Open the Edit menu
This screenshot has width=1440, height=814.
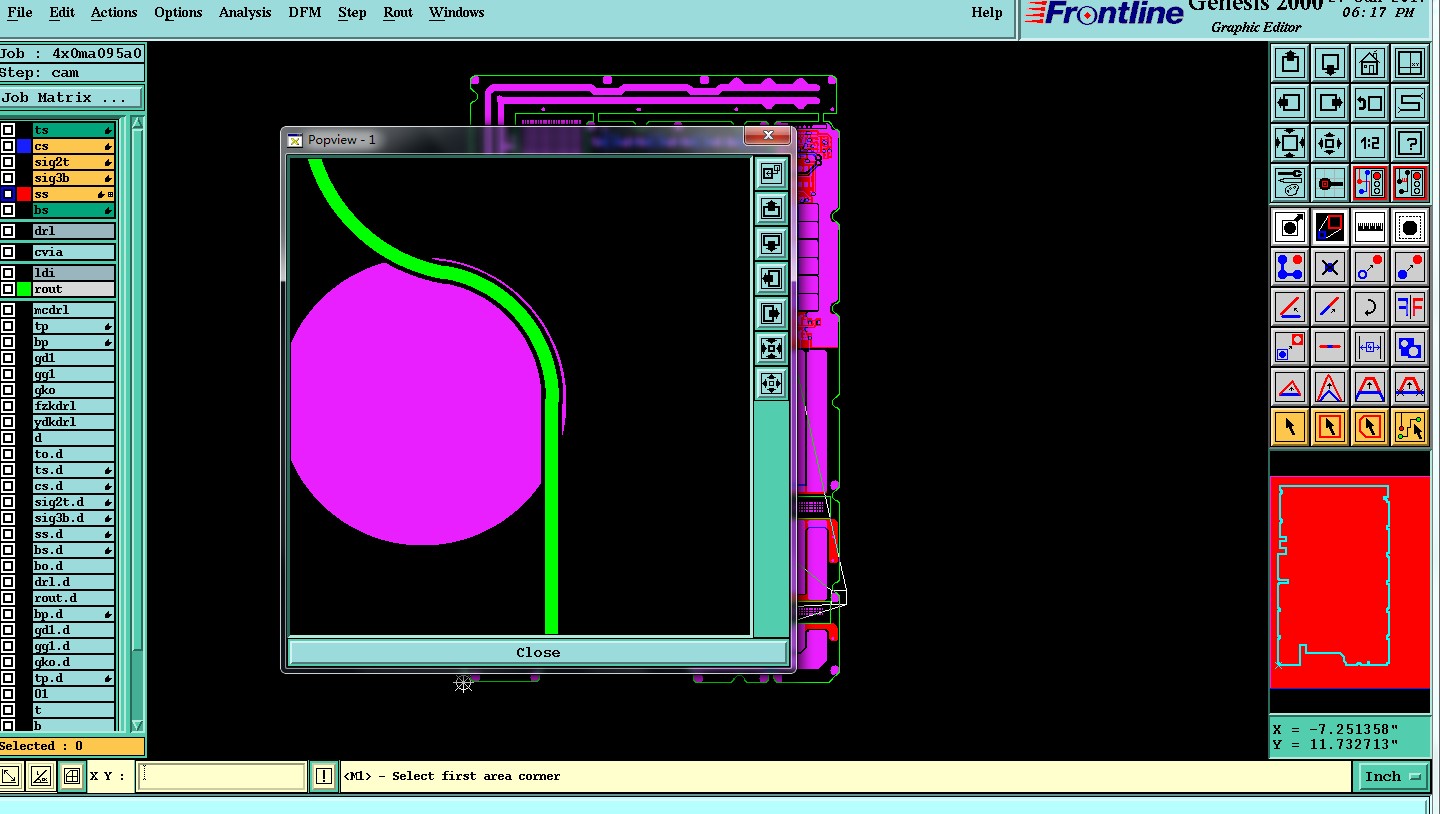click(x=62, y=13)
